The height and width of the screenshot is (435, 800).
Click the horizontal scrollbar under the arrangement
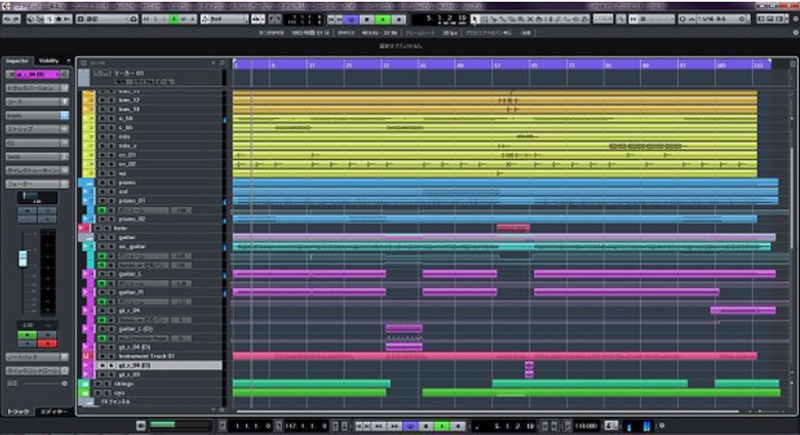tap(487, 411)
